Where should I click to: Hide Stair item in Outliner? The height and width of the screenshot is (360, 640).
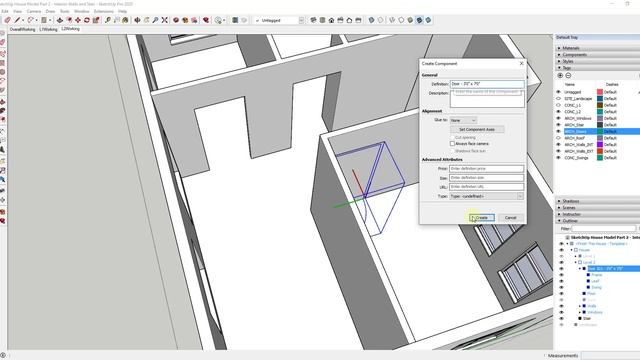click(x=561, y=318)
